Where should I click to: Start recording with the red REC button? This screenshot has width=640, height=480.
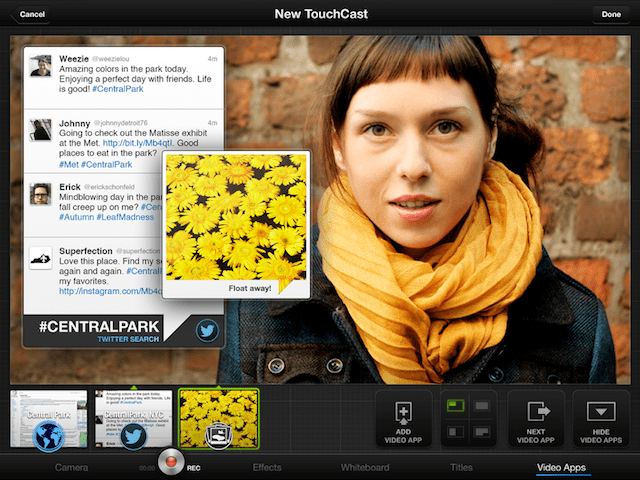tap(171, 462)
